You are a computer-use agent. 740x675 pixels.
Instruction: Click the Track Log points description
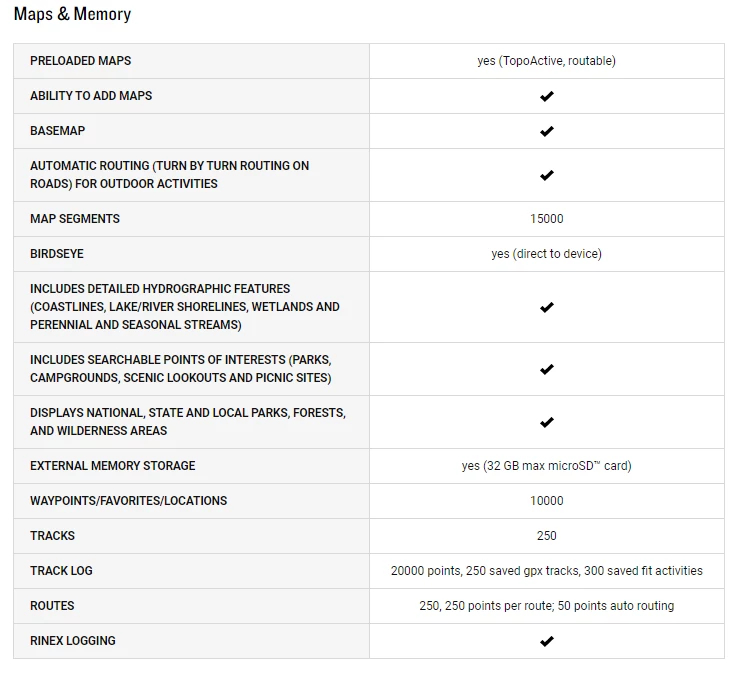(546, 571)
